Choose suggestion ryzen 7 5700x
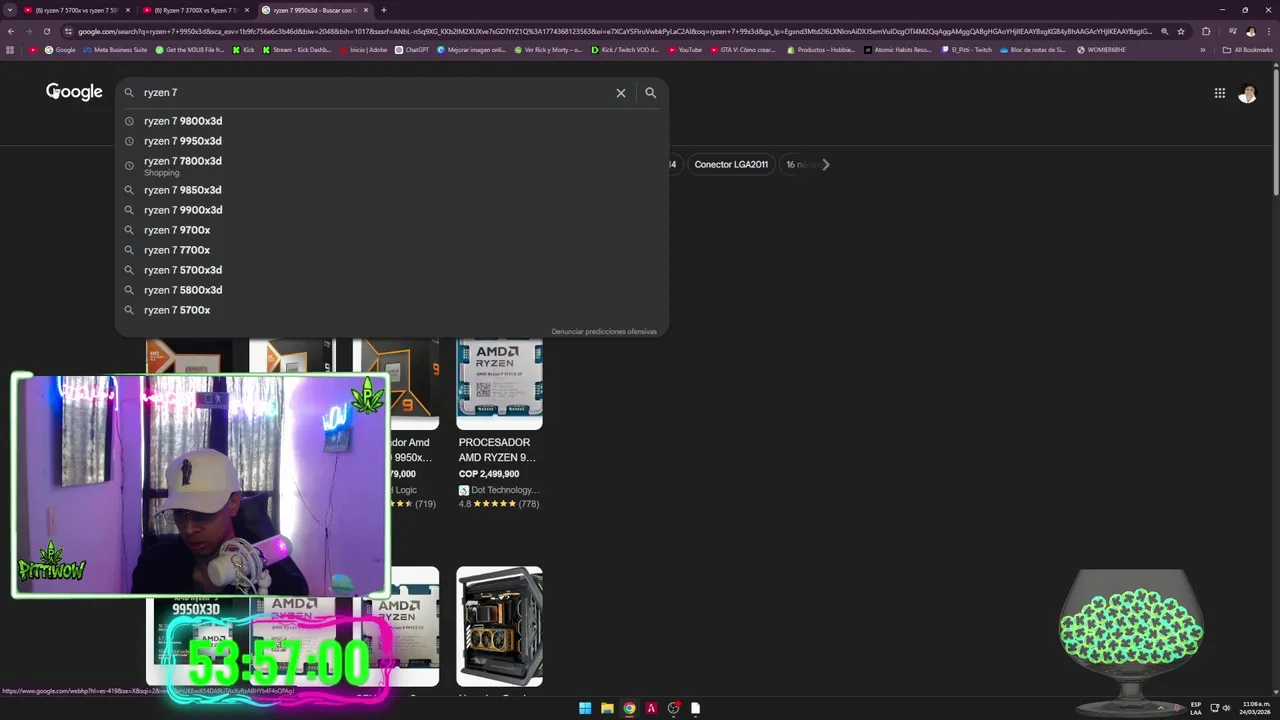 392,310
